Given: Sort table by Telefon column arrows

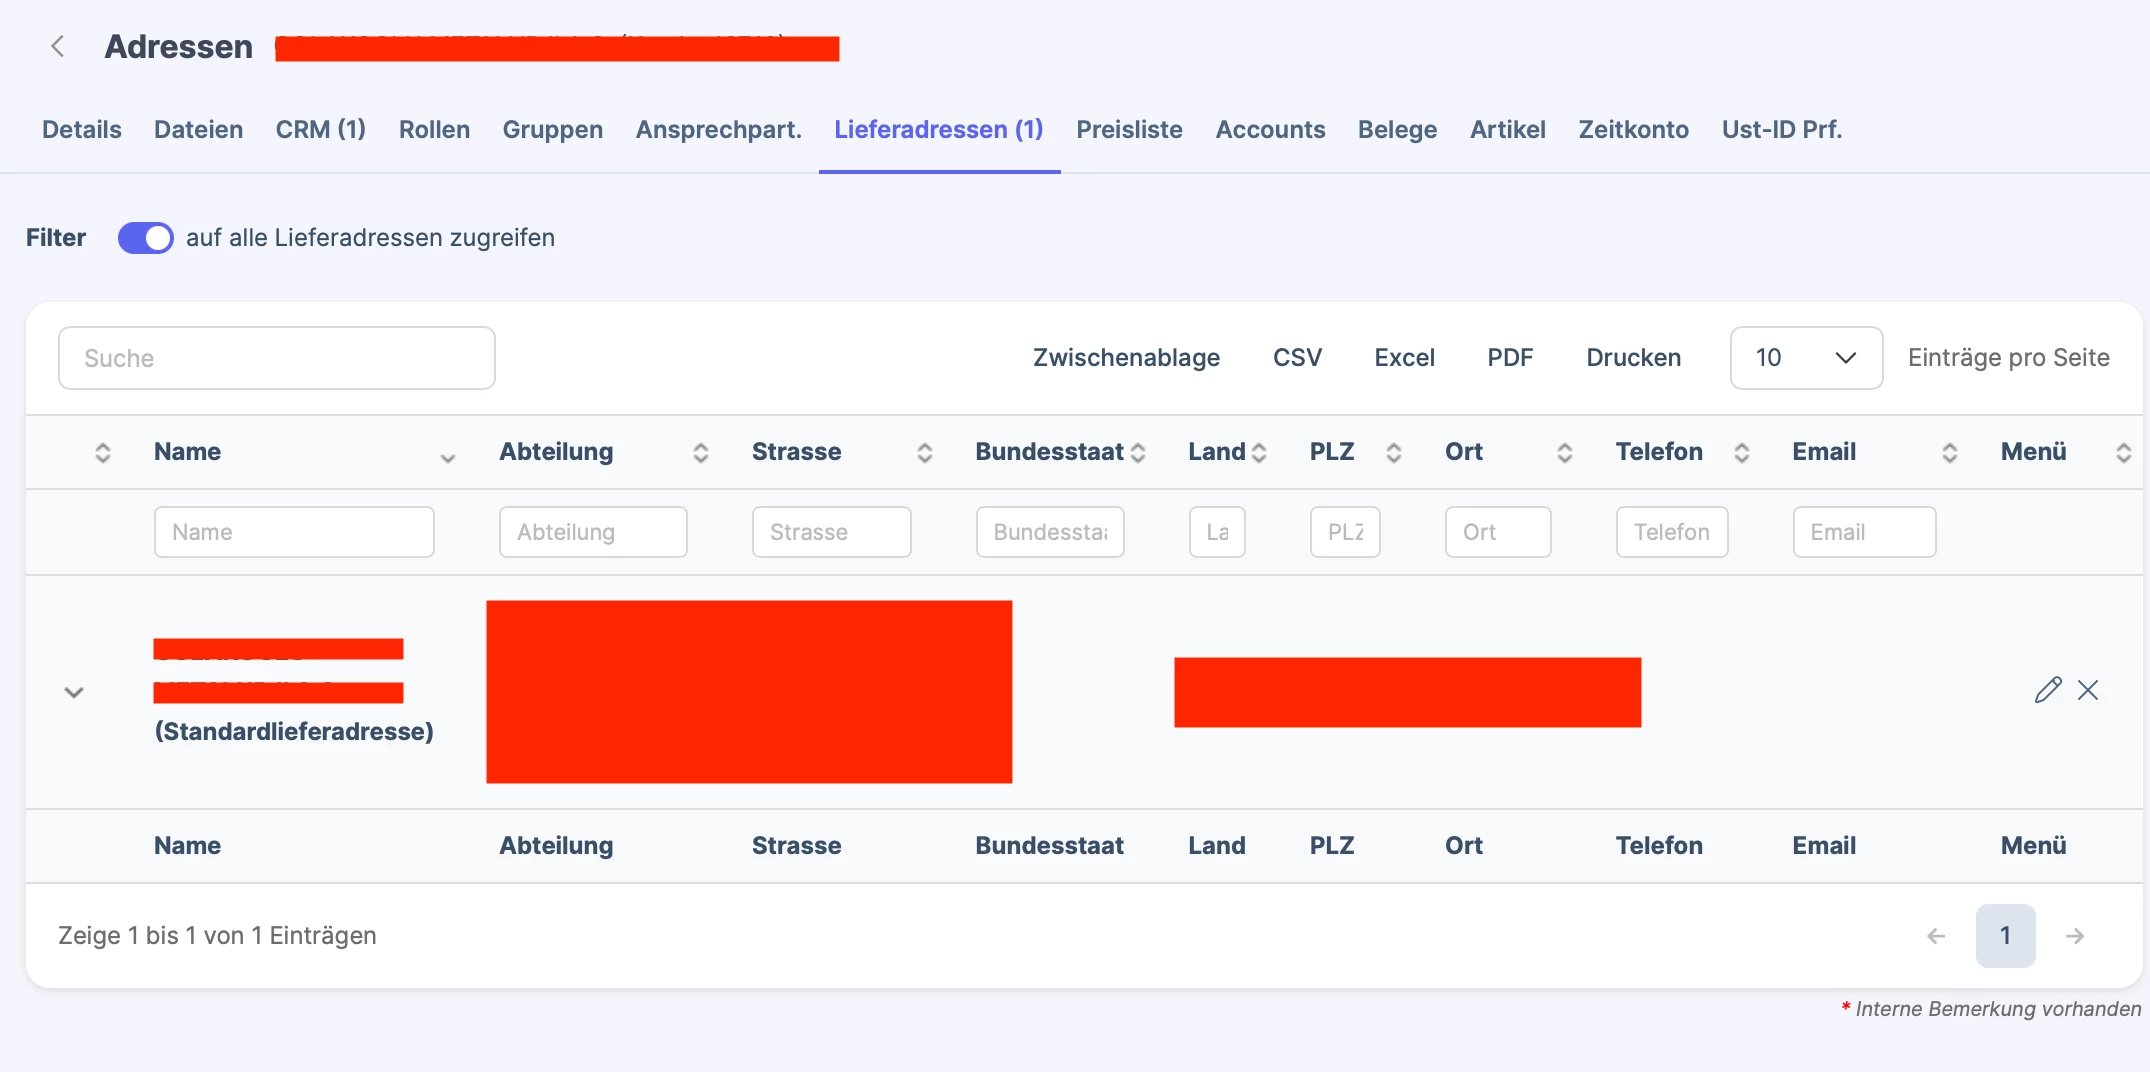Looking at the screenshot, I should pos(1741,453).
